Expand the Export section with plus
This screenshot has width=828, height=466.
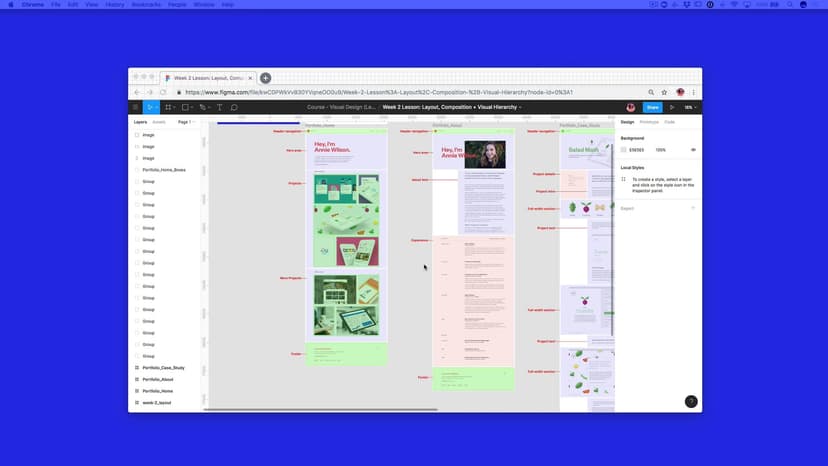point(693,208)
